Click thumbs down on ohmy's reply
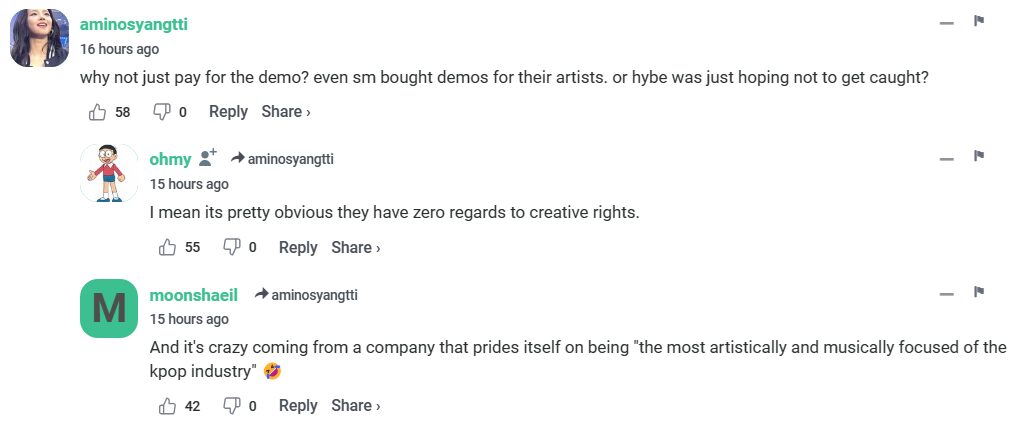The image size is (1023, 423). pyautogui.click(x=231, y=247)
